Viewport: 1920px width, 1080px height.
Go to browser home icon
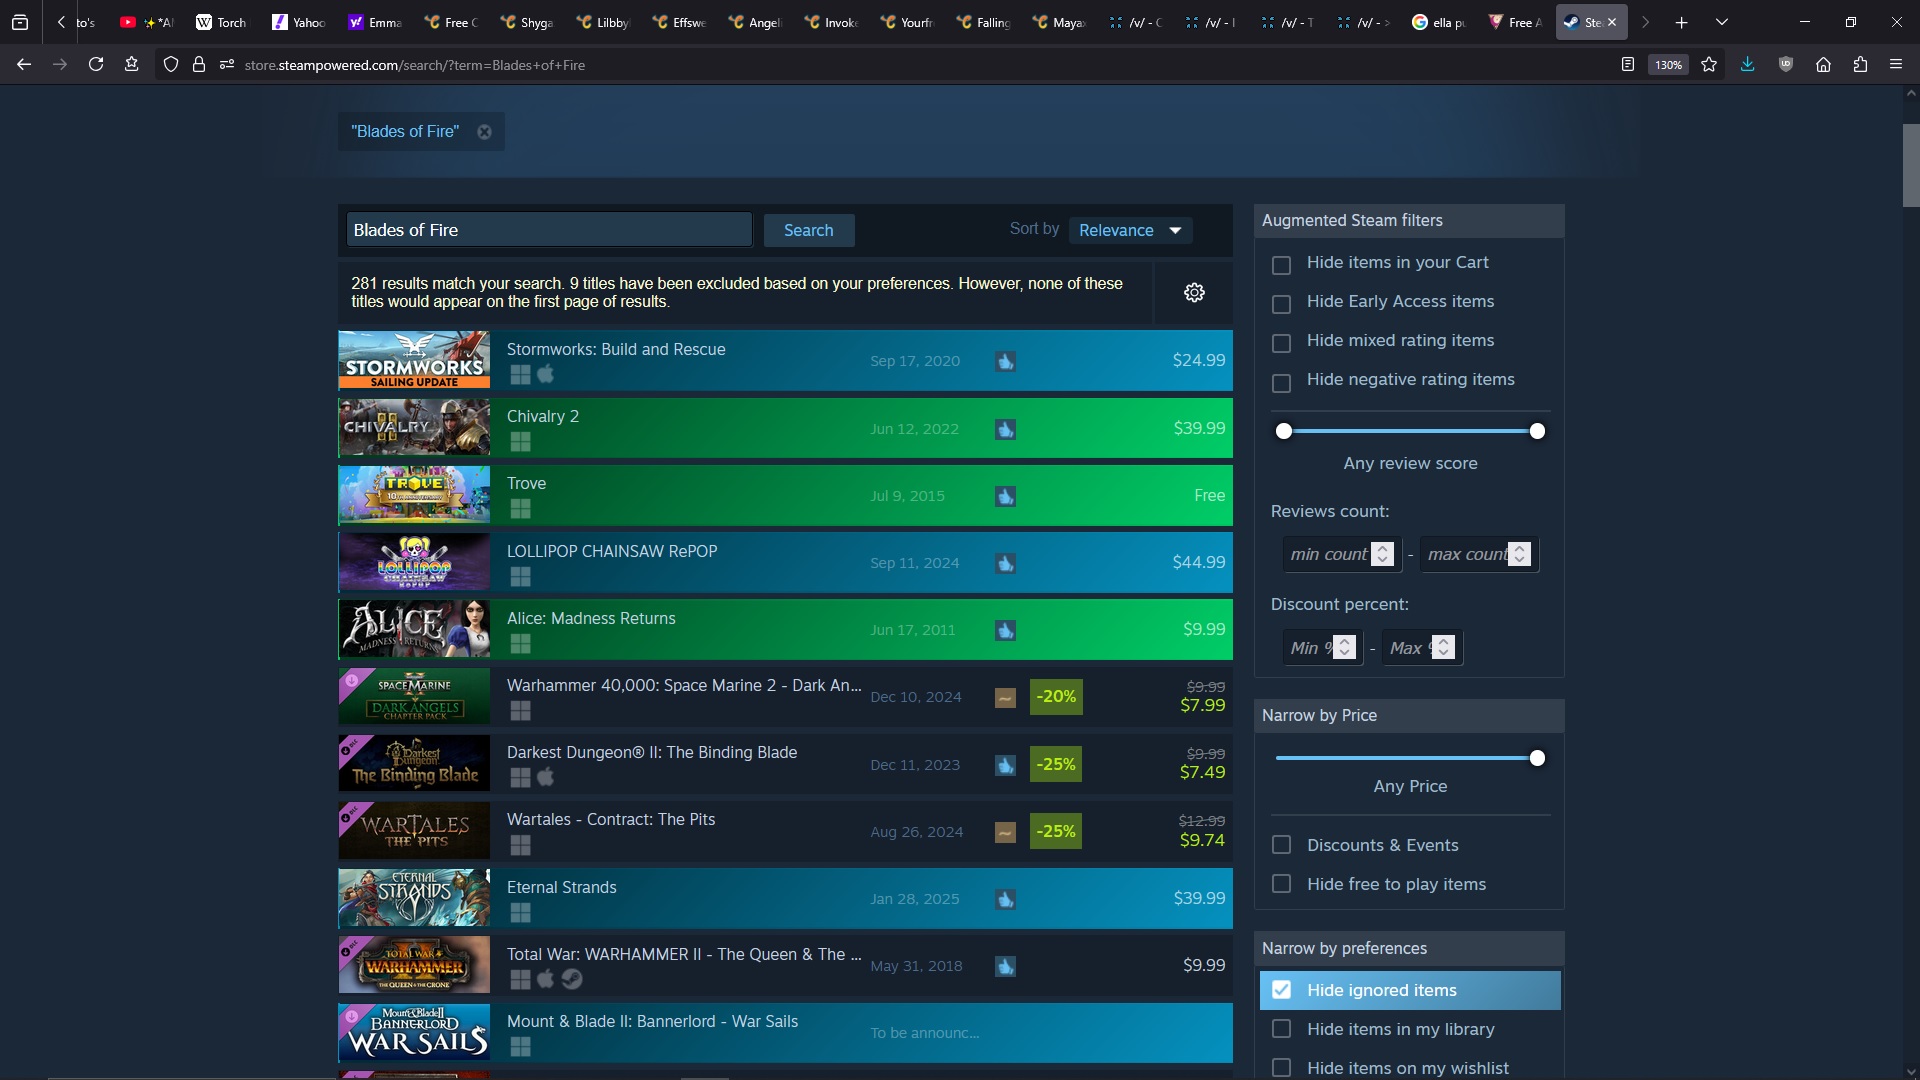(x=1823, y=64)
